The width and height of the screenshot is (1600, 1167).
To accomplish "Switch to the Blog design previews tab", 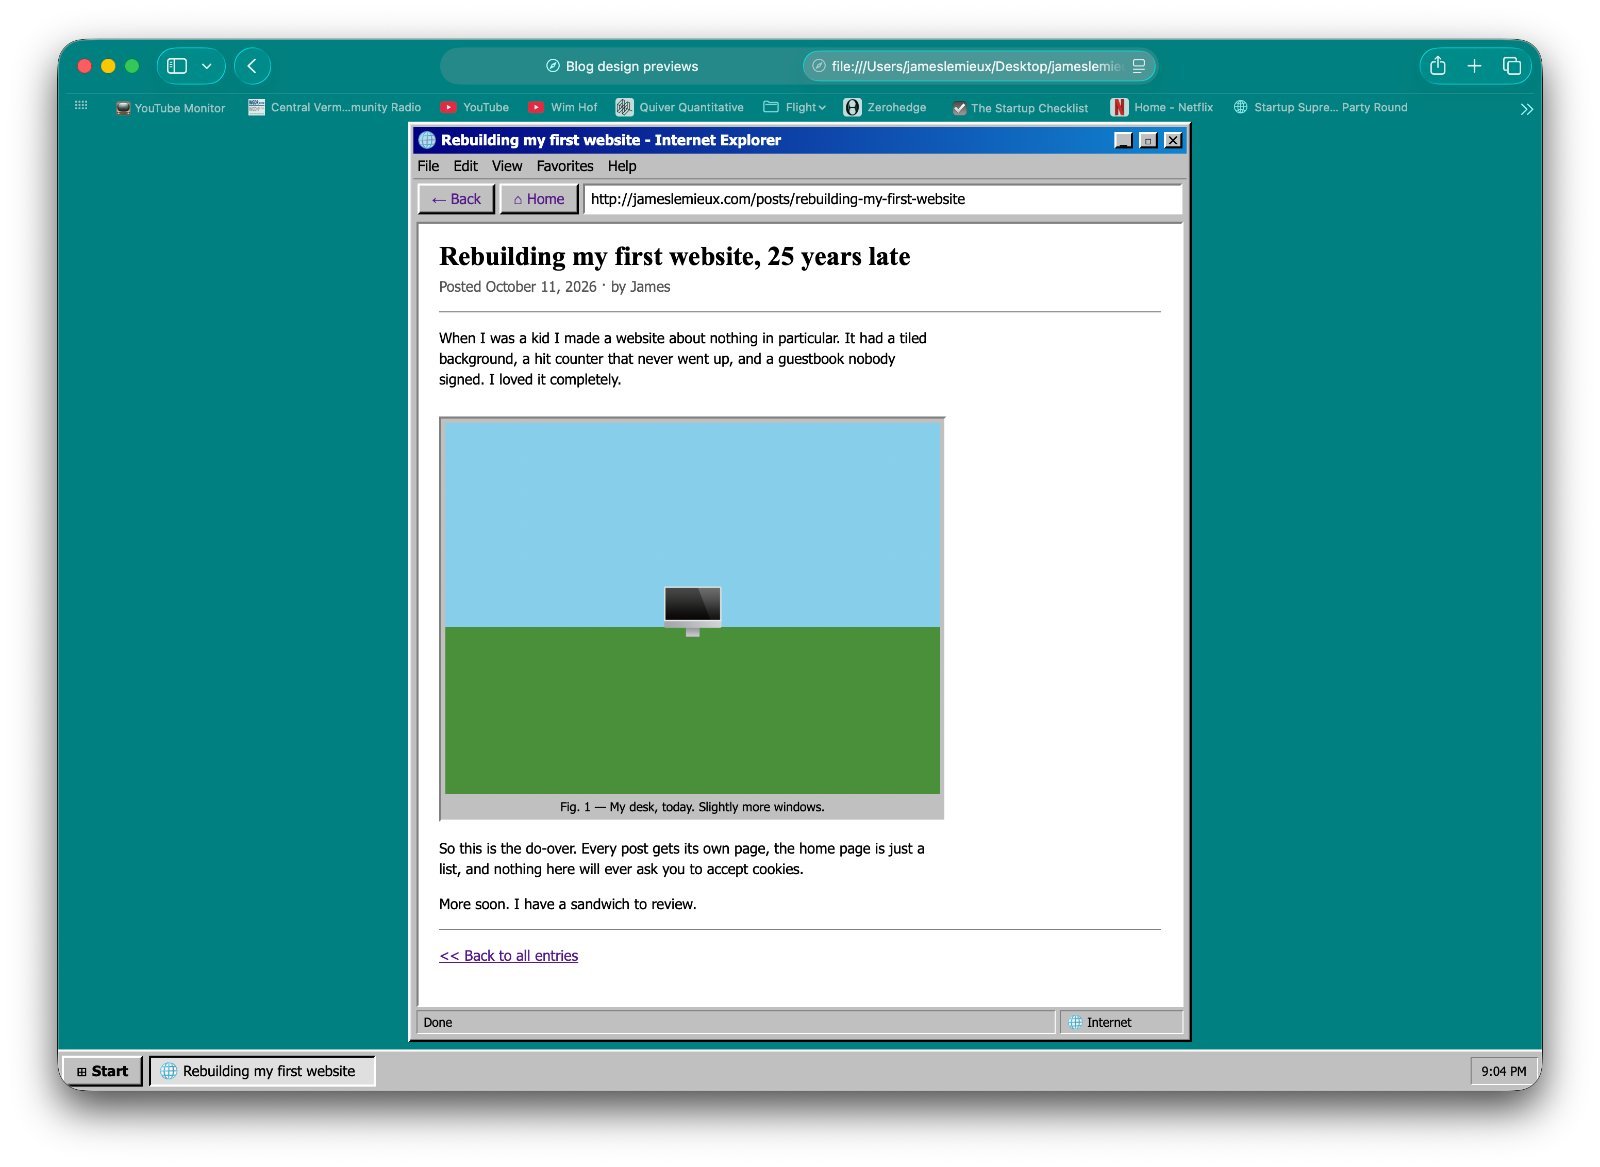I will pyautogui.click(x=622, y=66).
